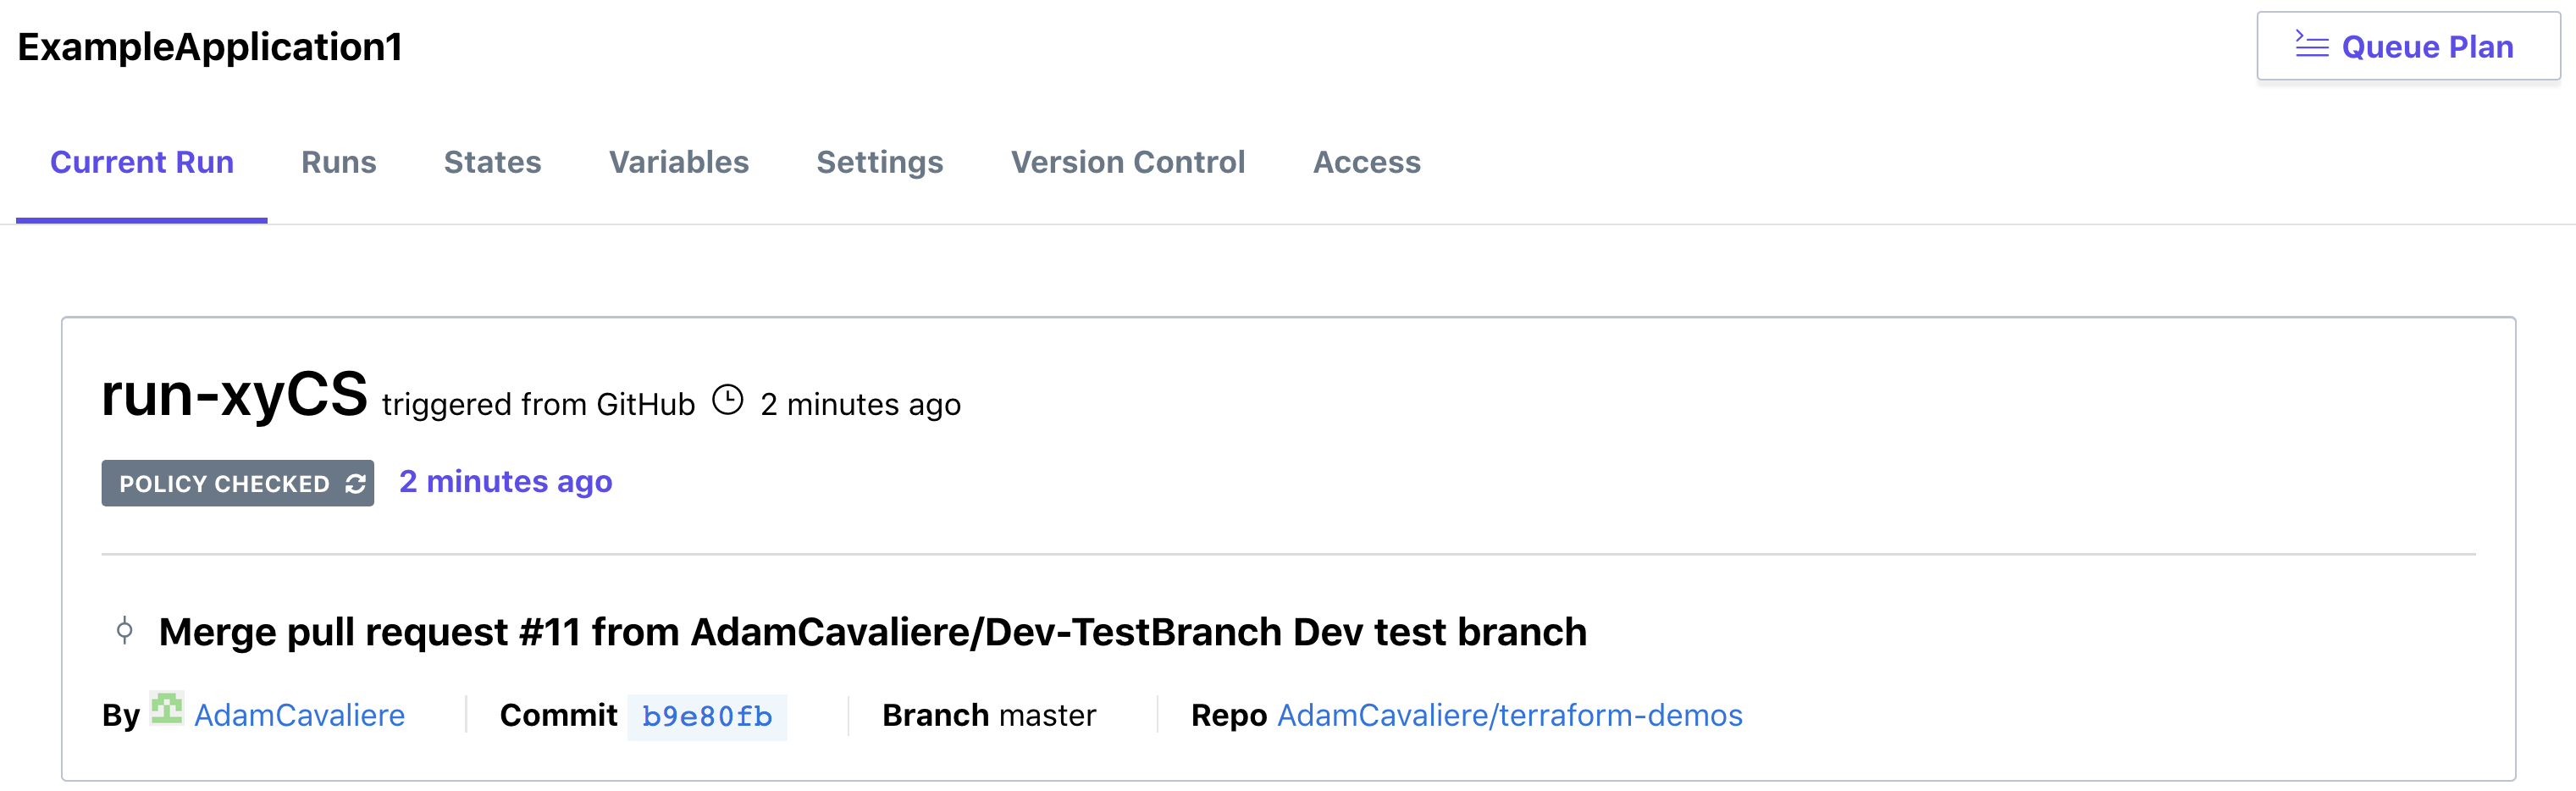Go to the Variables tab
2576x791 pixels.
click(678, 162)
